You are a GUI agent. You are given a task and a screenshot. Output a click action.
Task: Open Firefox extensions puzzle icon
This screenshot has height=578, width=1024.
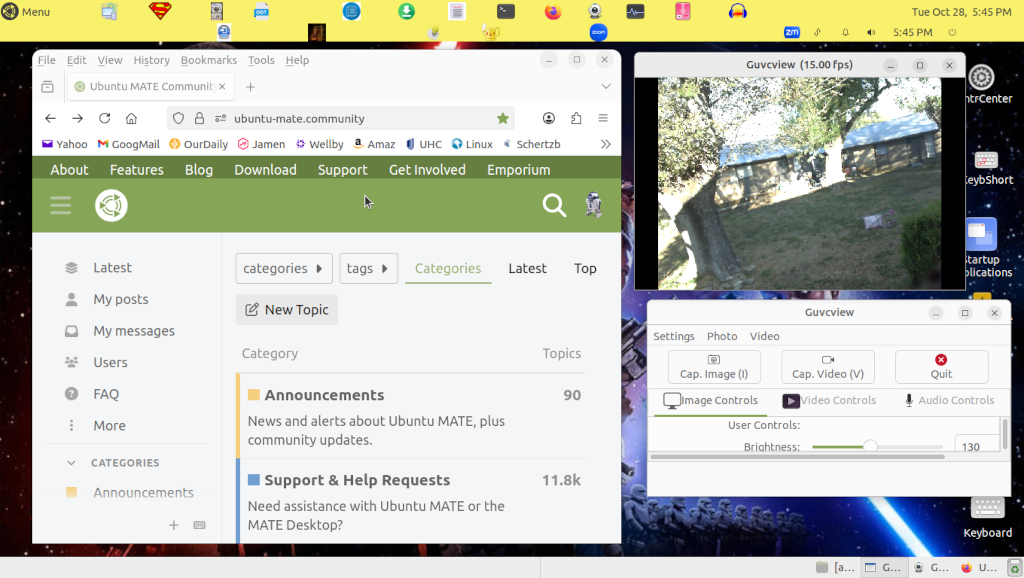(576, 118)
